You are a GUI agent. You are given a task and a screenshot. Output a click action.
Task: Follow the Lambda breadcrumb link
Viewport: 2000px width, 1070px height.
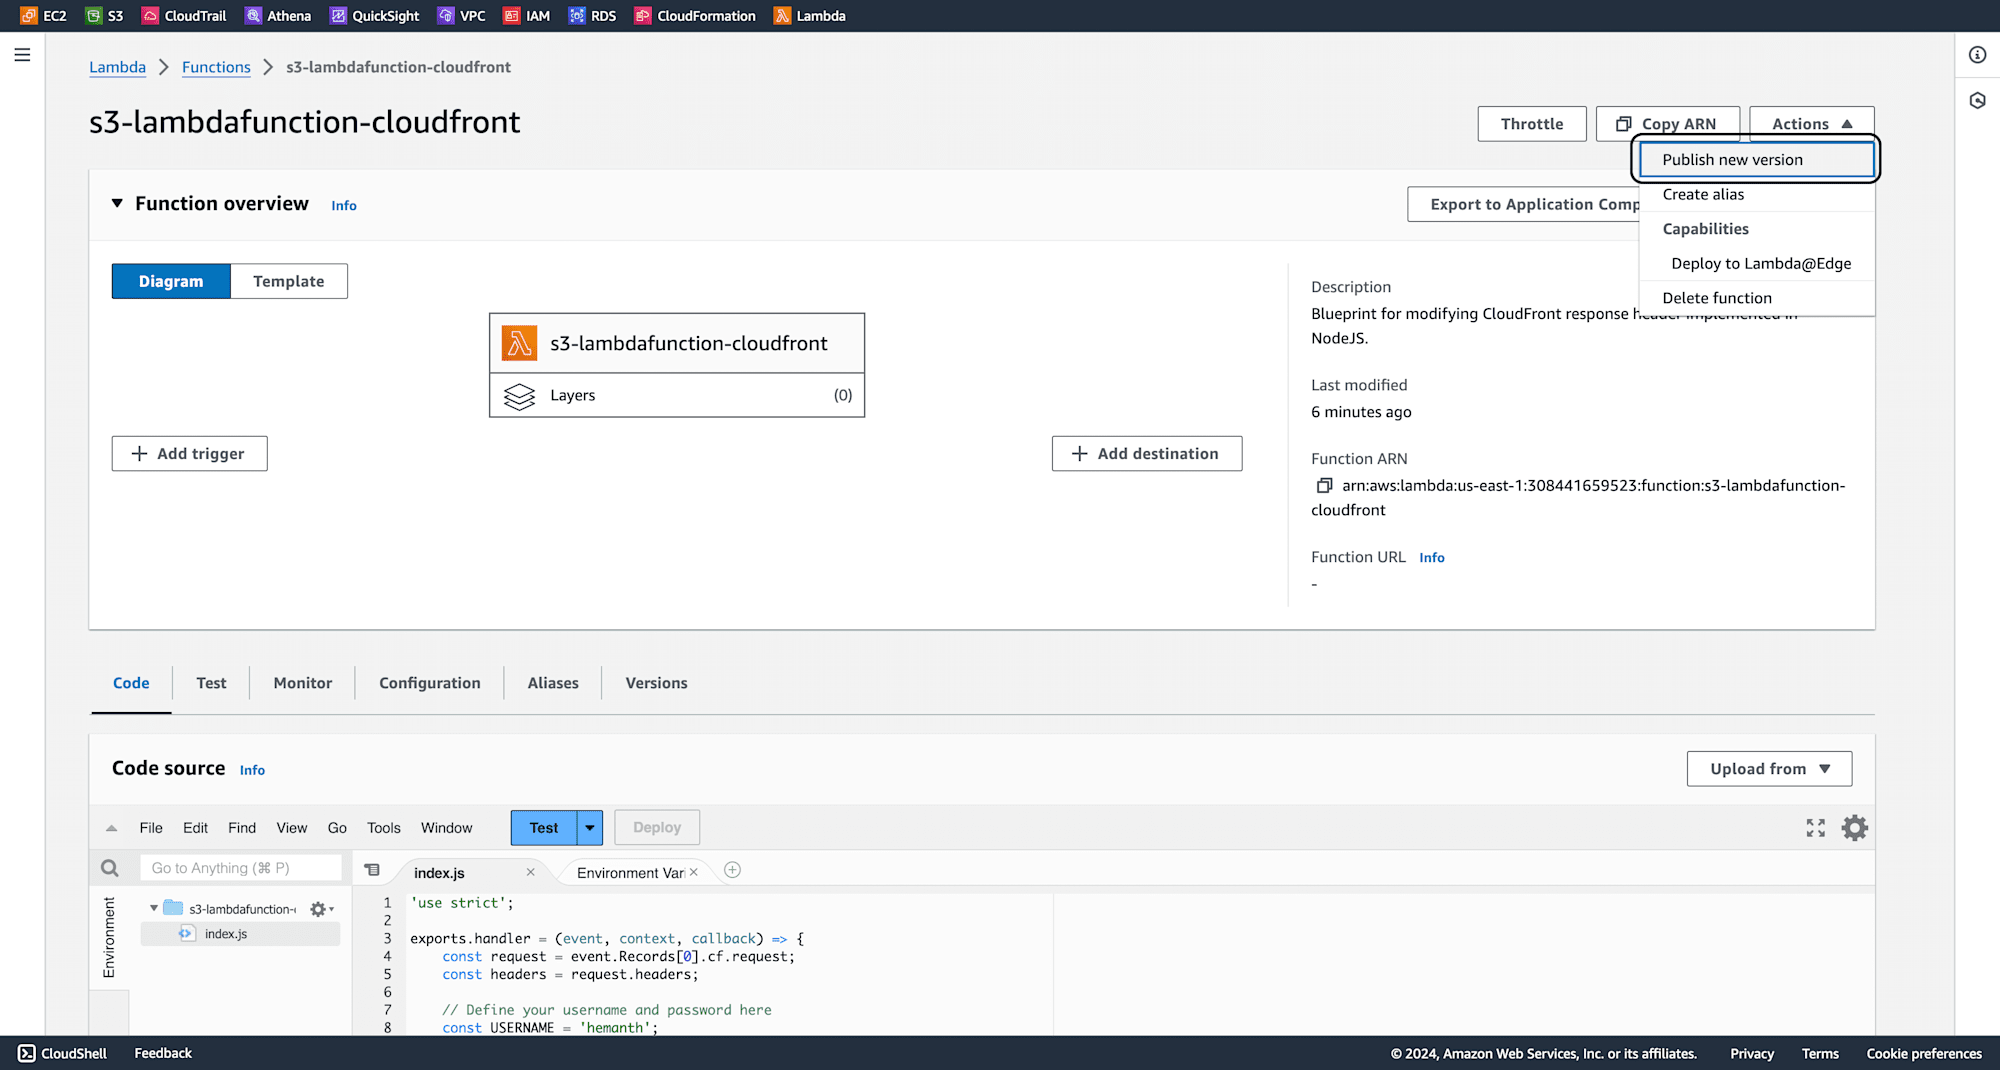click(x=117, y=67)
